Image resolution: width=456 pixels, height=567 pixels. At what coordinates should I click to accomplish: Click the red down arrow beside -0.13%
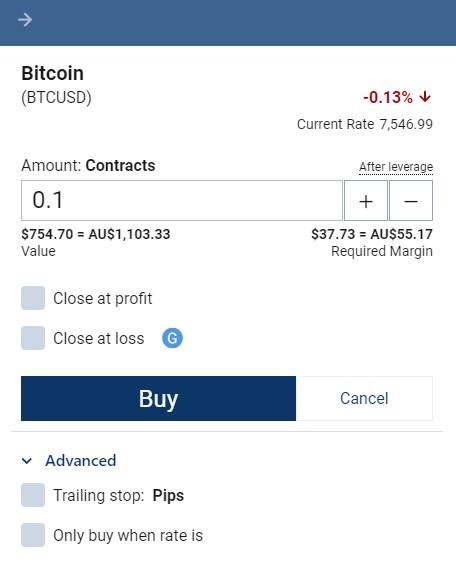[425, 97]
